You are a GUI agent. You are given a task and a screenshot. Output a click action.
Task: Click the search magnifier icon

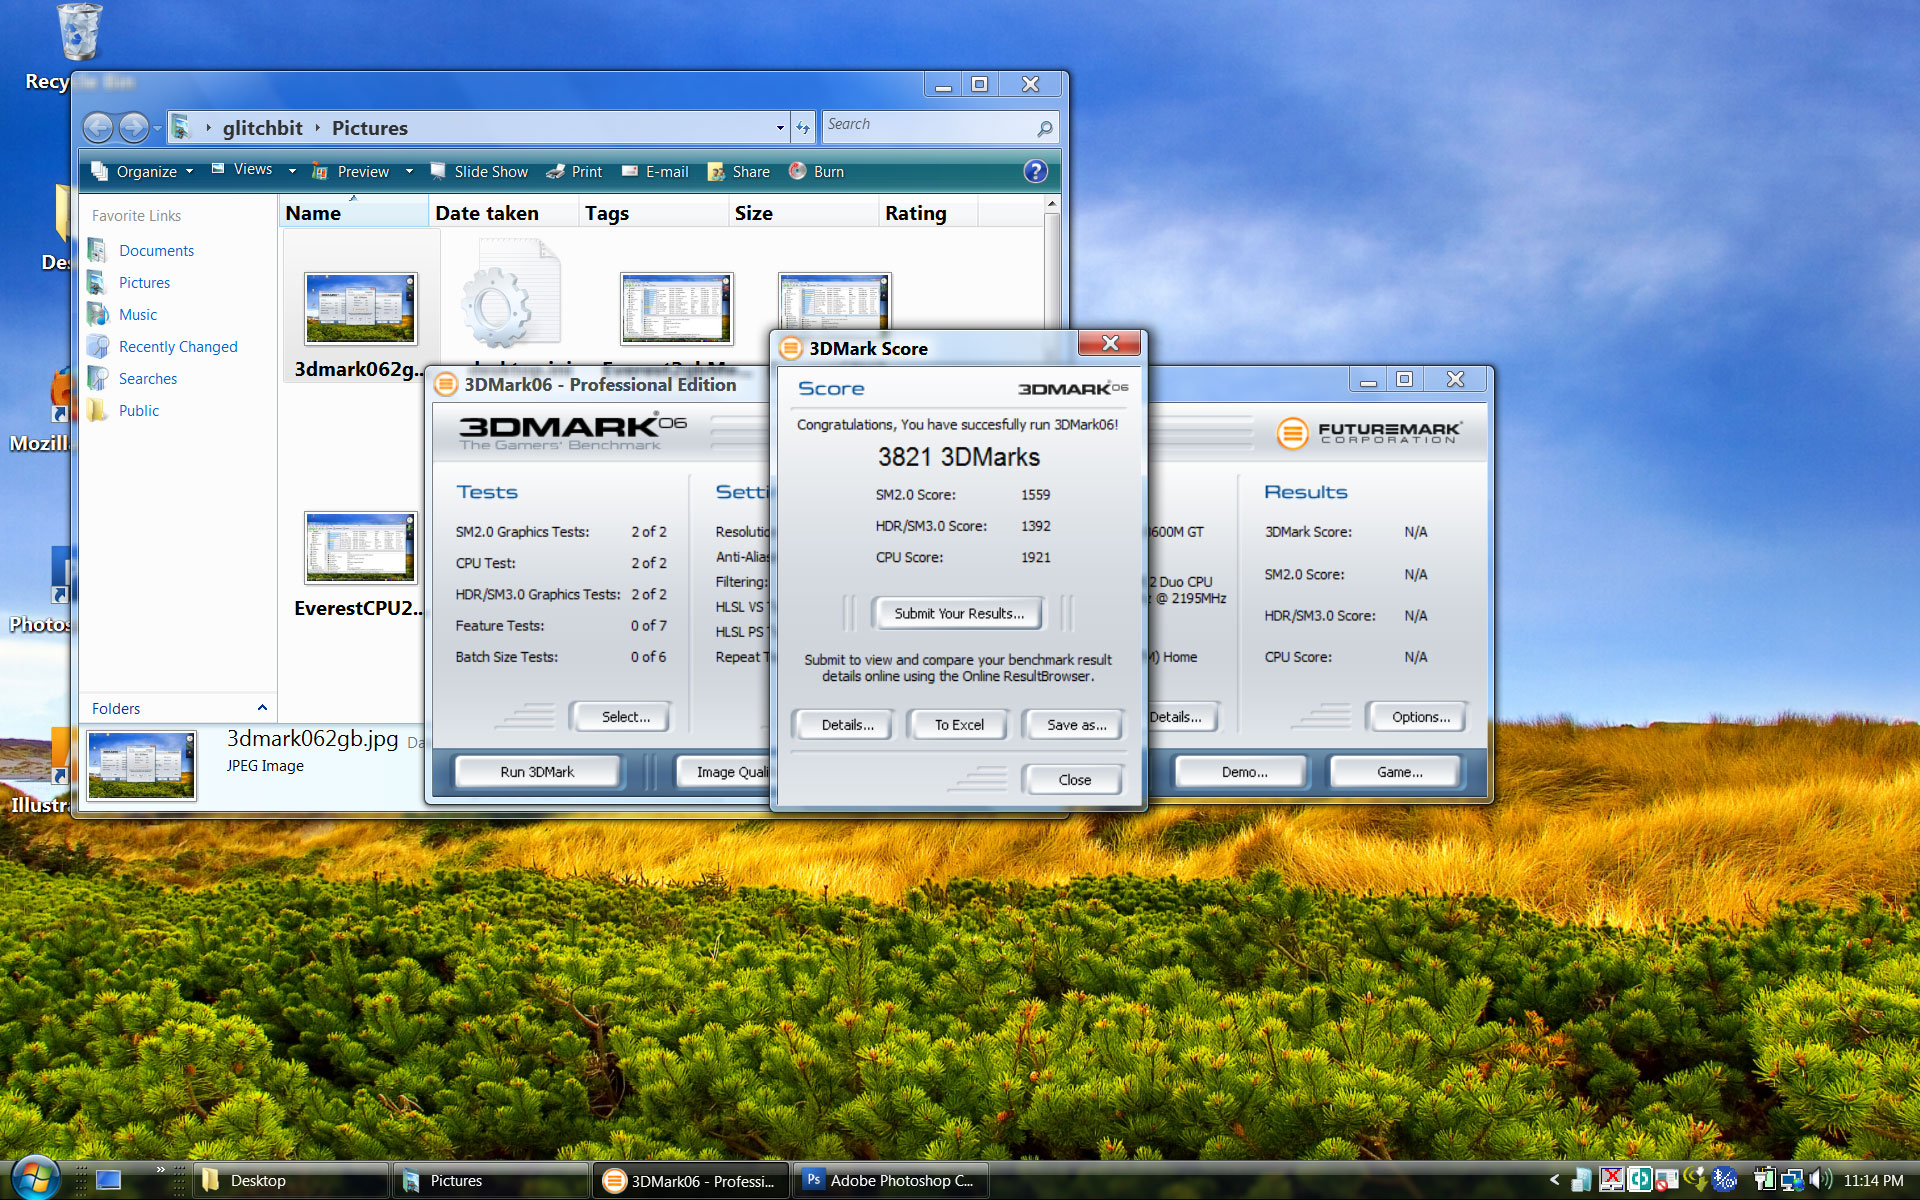1044,128
